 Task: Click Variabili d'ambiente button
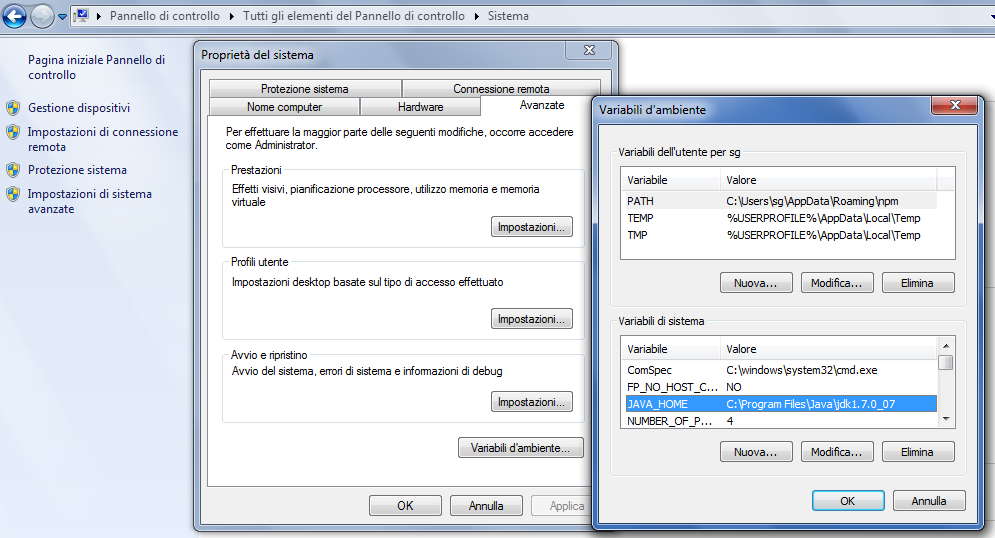click(x=520, y=448)
